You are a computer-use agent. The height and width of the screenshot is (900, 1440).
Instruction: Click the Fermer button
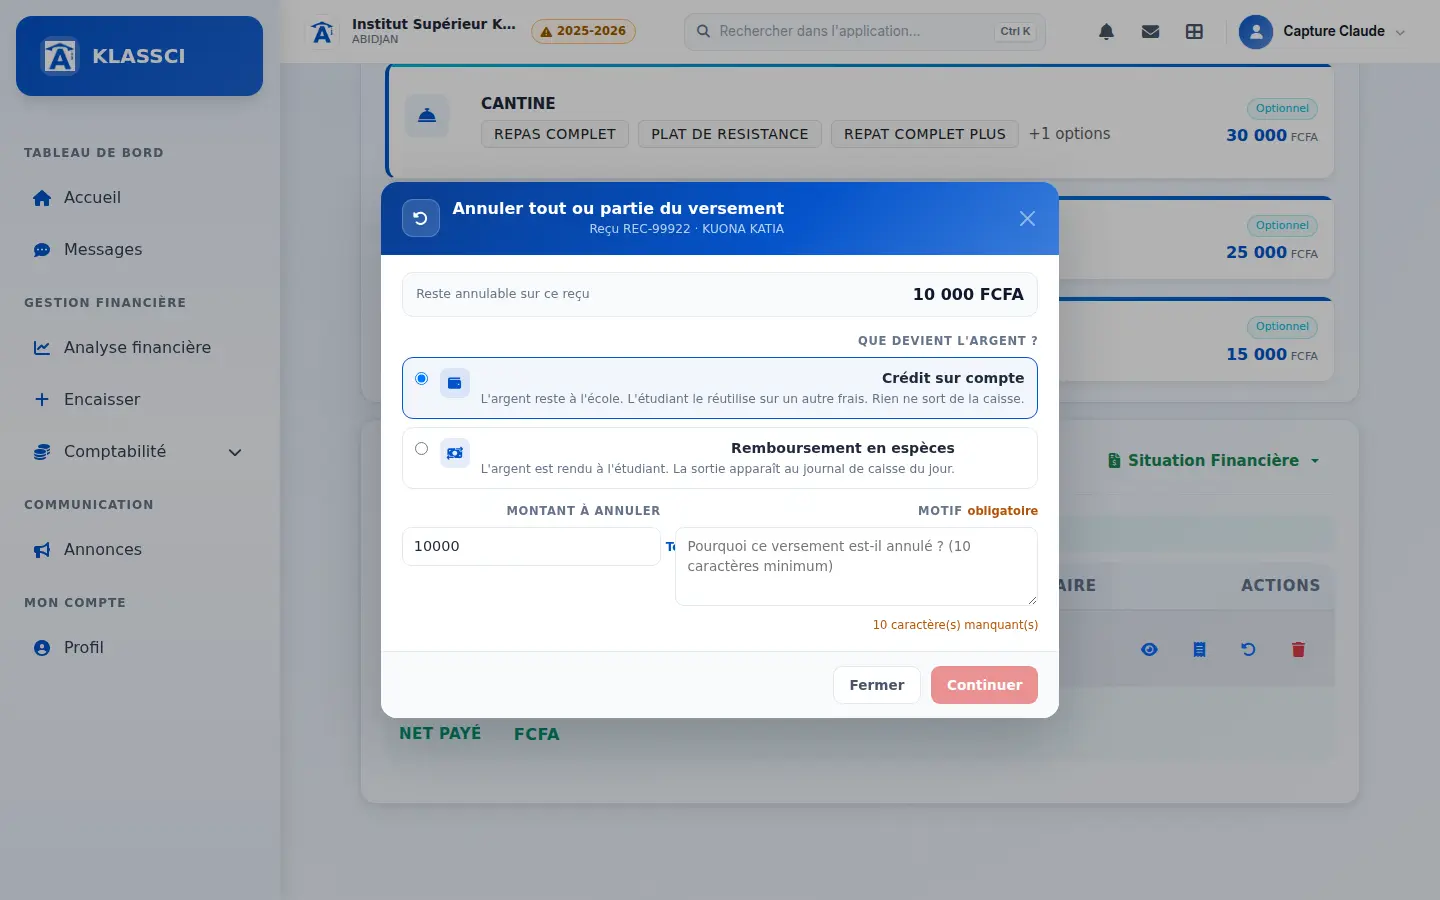click(877, 685)
